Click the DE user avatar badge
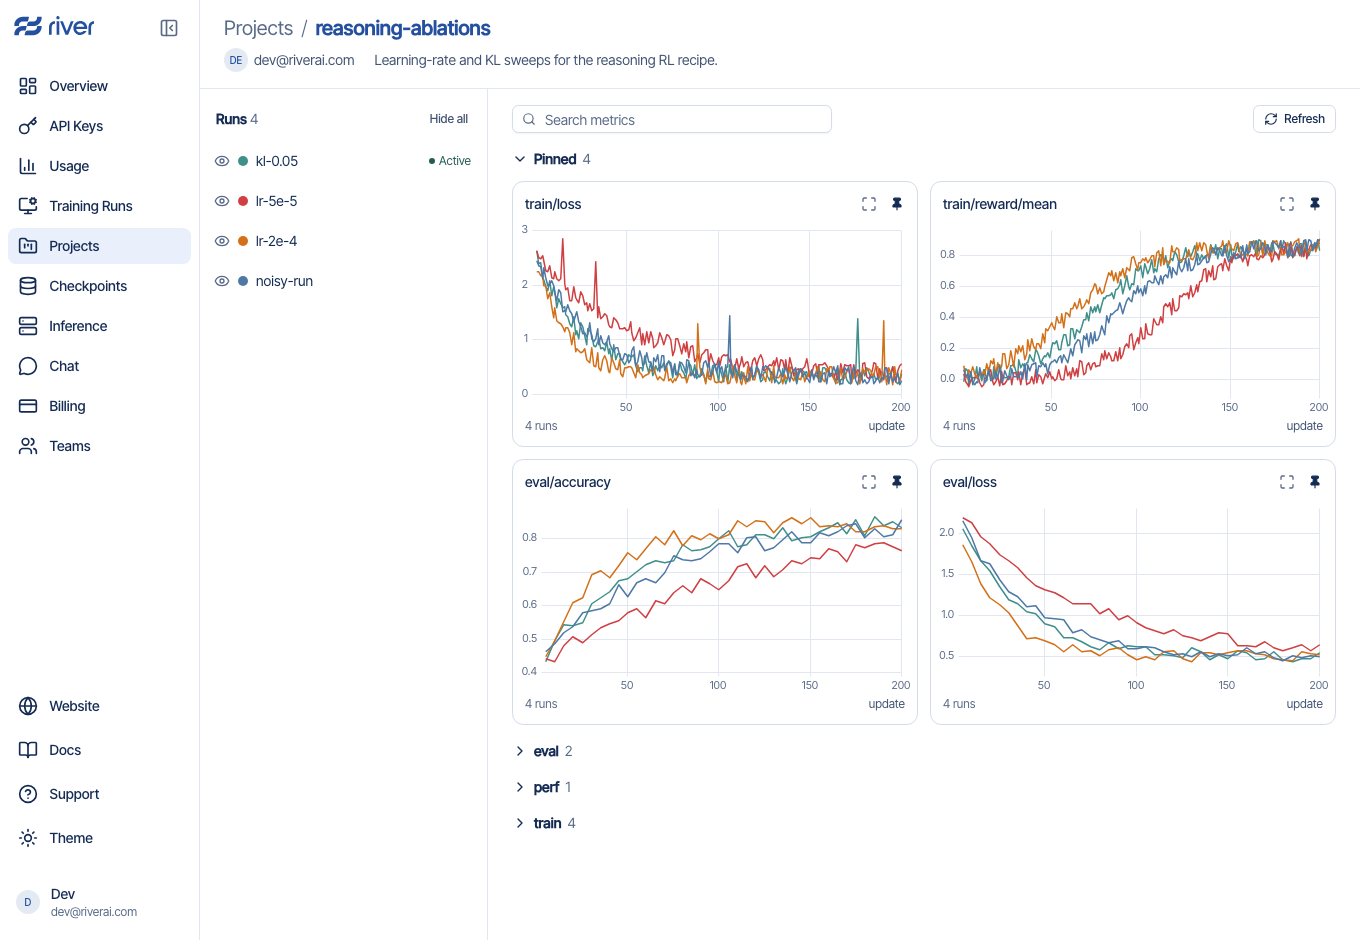 tap(236, 60)
